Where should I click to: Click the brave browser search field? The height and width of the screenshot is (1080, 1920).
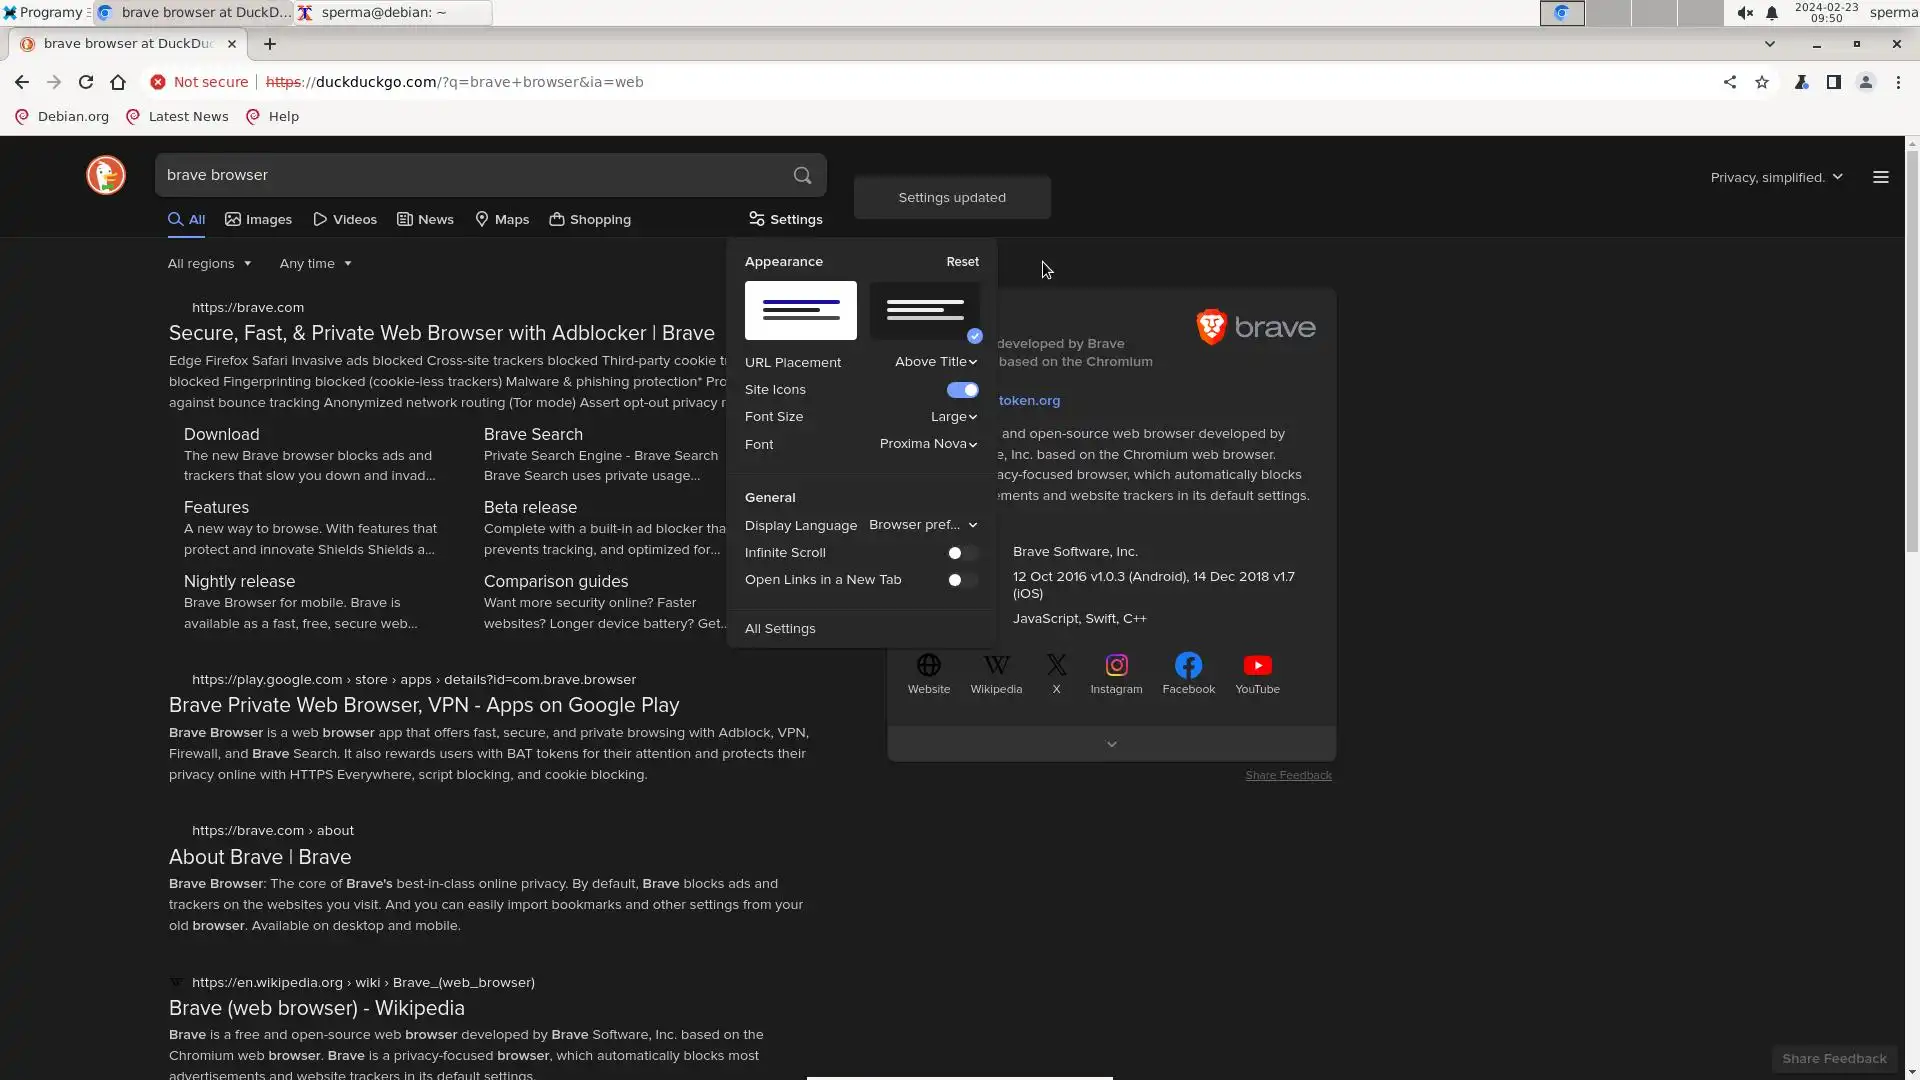[470, 175]
